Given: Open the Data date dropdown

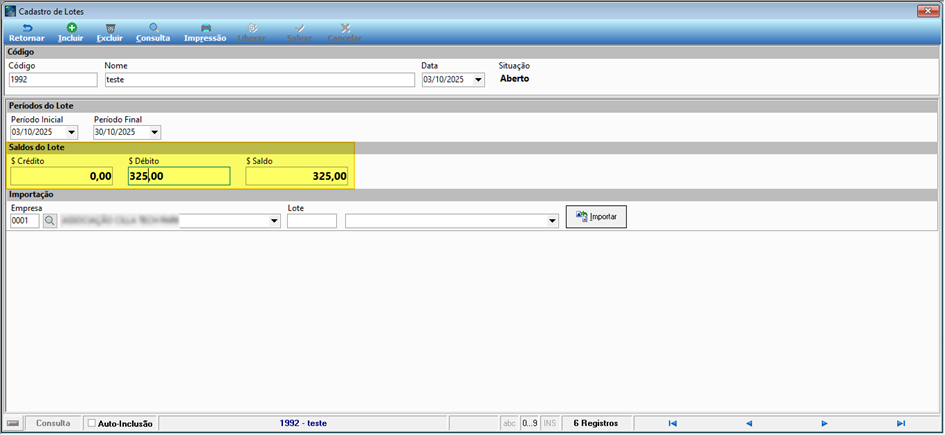Looking at the screenshot, I should click(479, 80).
